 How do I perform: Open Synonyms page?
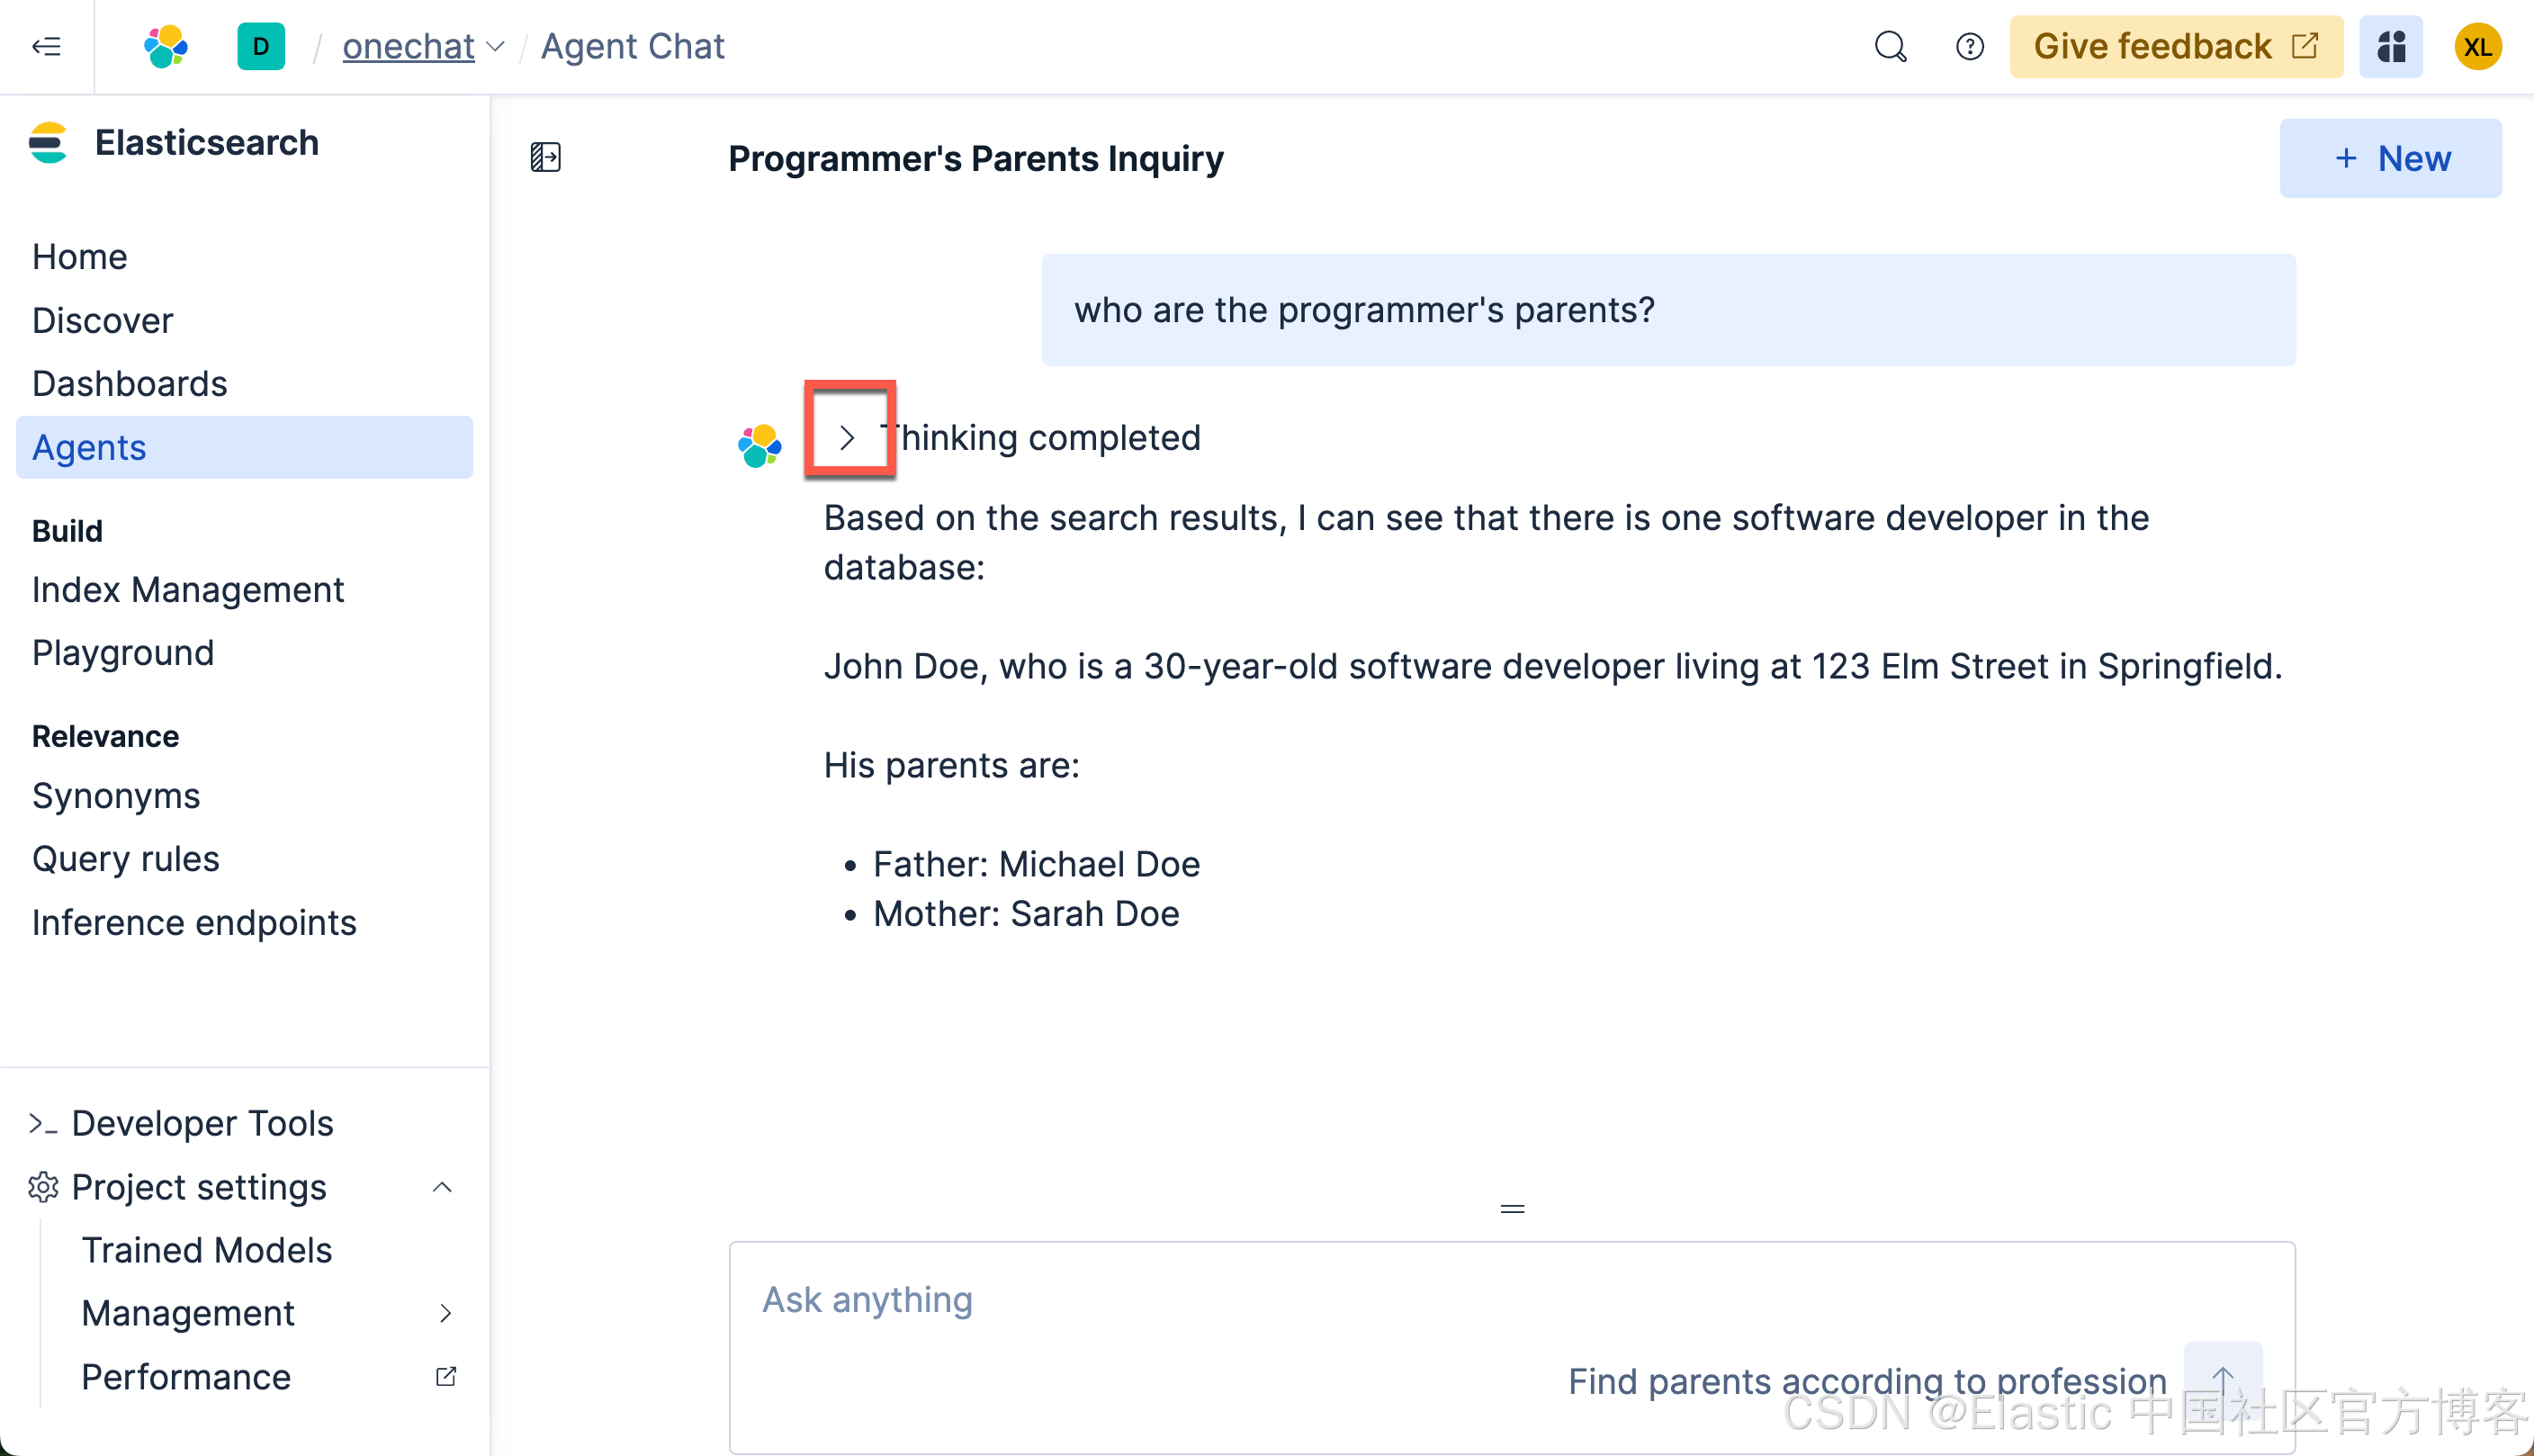point(116,796)
